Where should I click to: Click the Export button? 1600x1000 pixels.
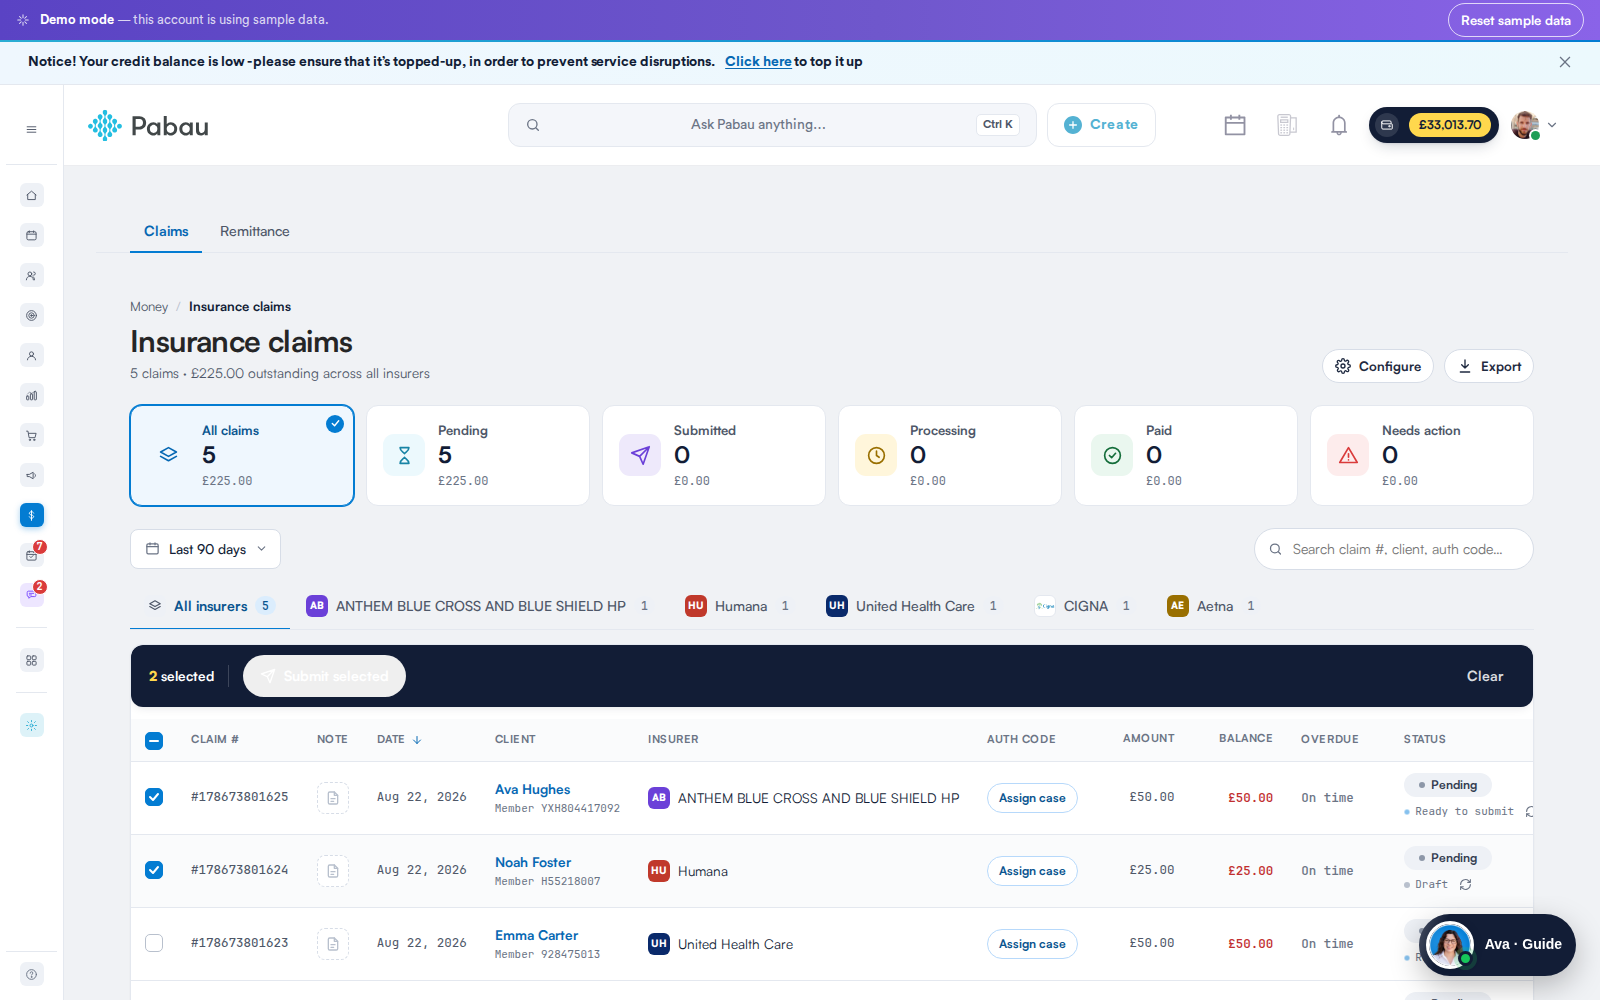[1489, 366]
